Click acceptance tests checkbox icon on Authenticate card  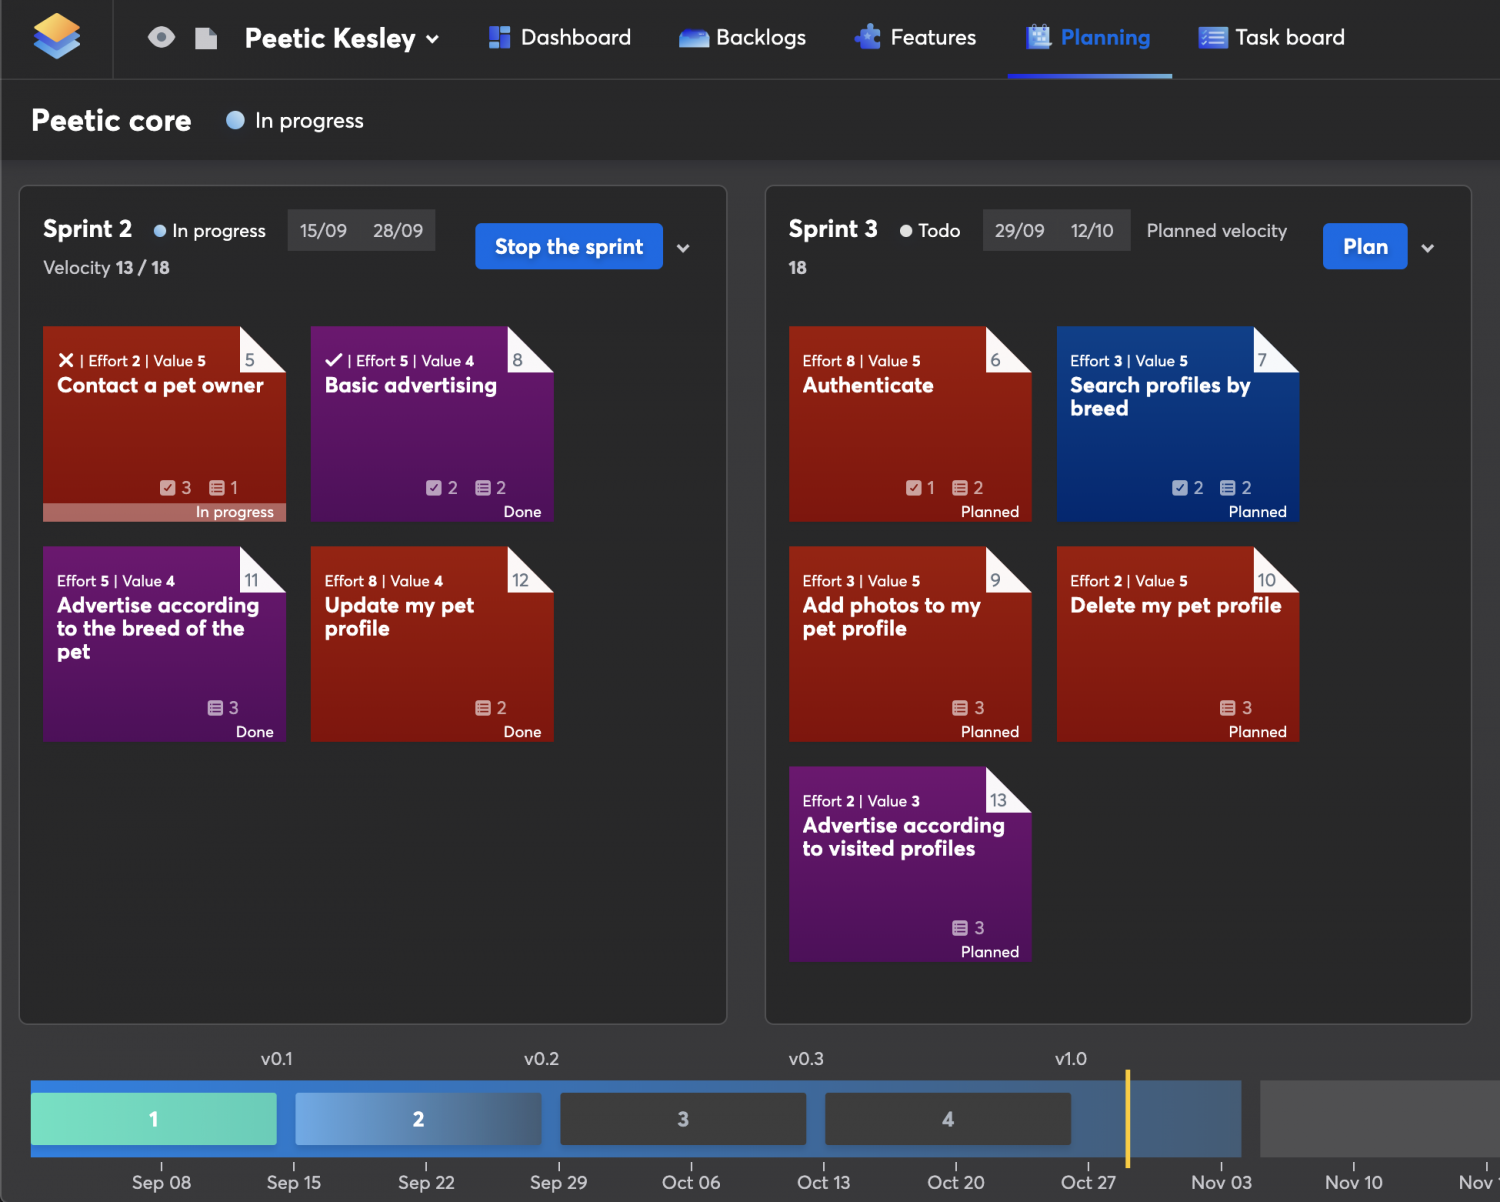point(913,488)
